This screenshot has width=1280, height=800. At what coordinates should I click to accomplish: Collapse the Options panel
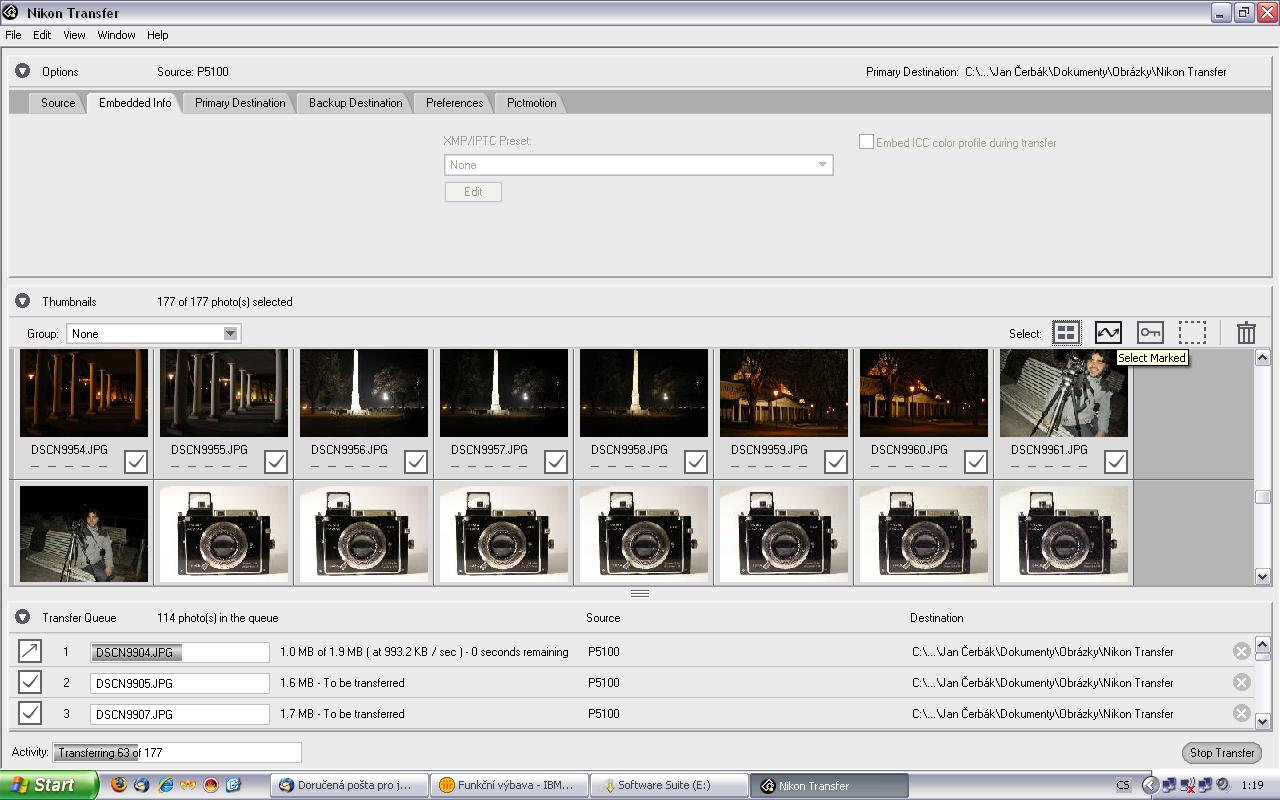point(22,72)
